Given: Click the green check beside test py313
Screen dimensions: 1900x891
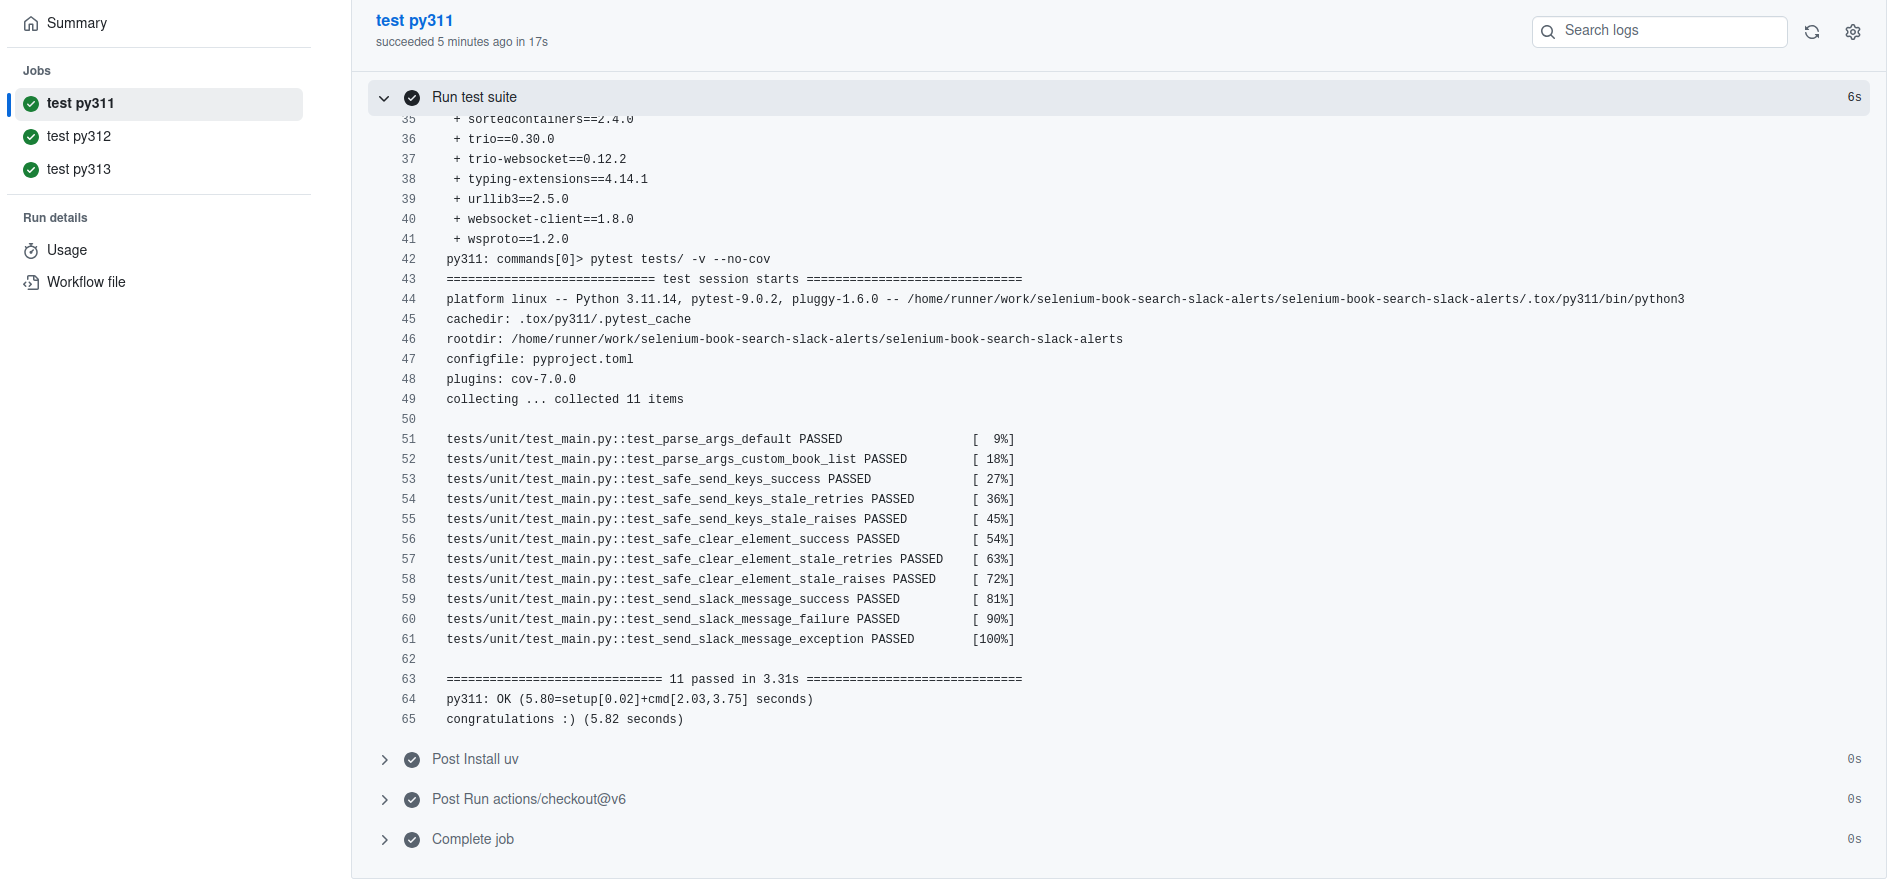Looking at the screenshot, I should pos(31,170).
